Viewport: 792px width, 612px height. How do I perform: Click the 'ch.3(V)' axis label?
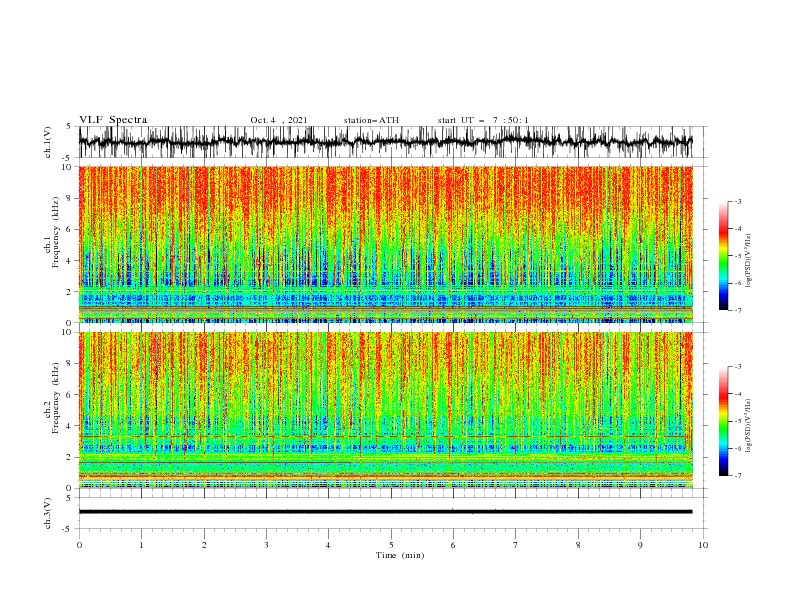click(x=48, y=514)
